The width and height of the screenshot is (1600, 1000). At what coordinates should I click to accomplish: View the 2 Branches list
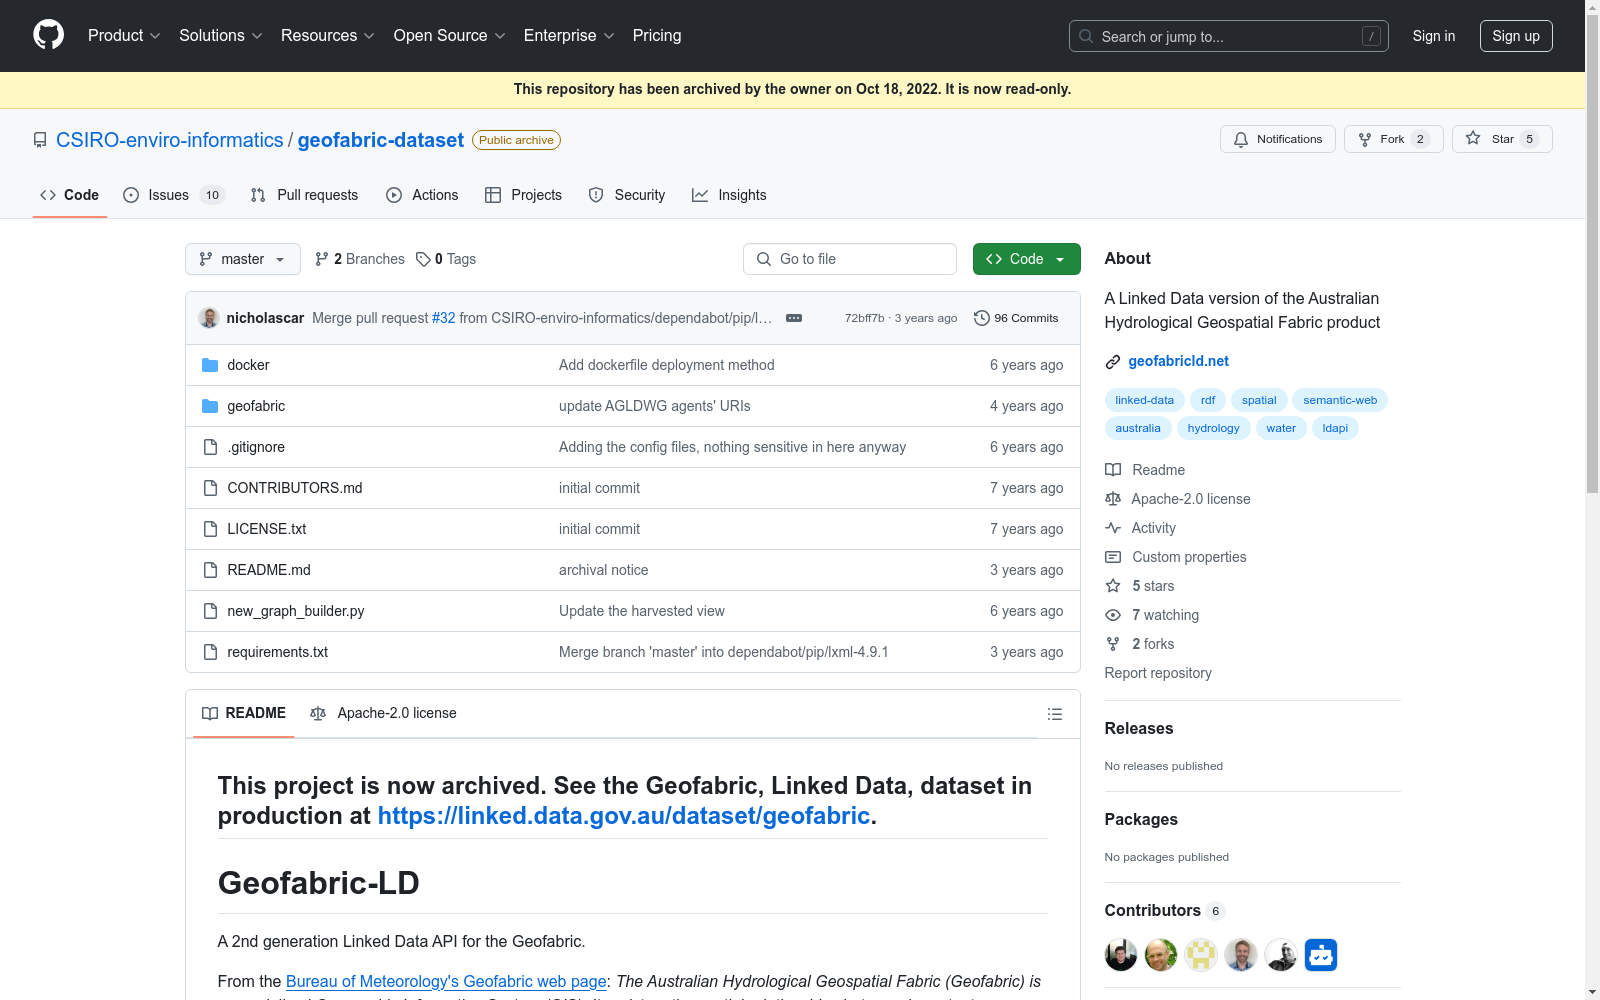point(360,259)
